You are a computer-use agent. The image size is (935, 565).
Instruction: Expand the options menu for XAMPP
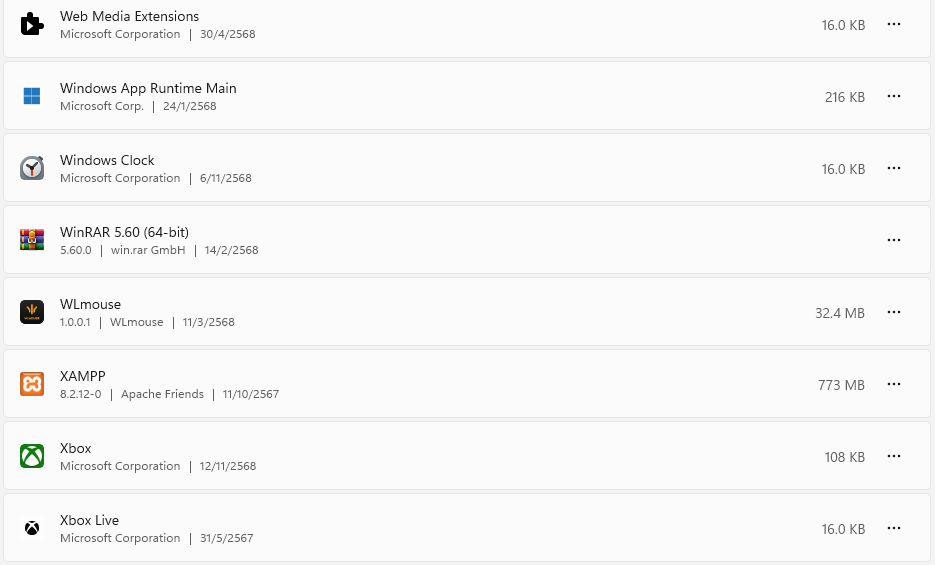894,384
